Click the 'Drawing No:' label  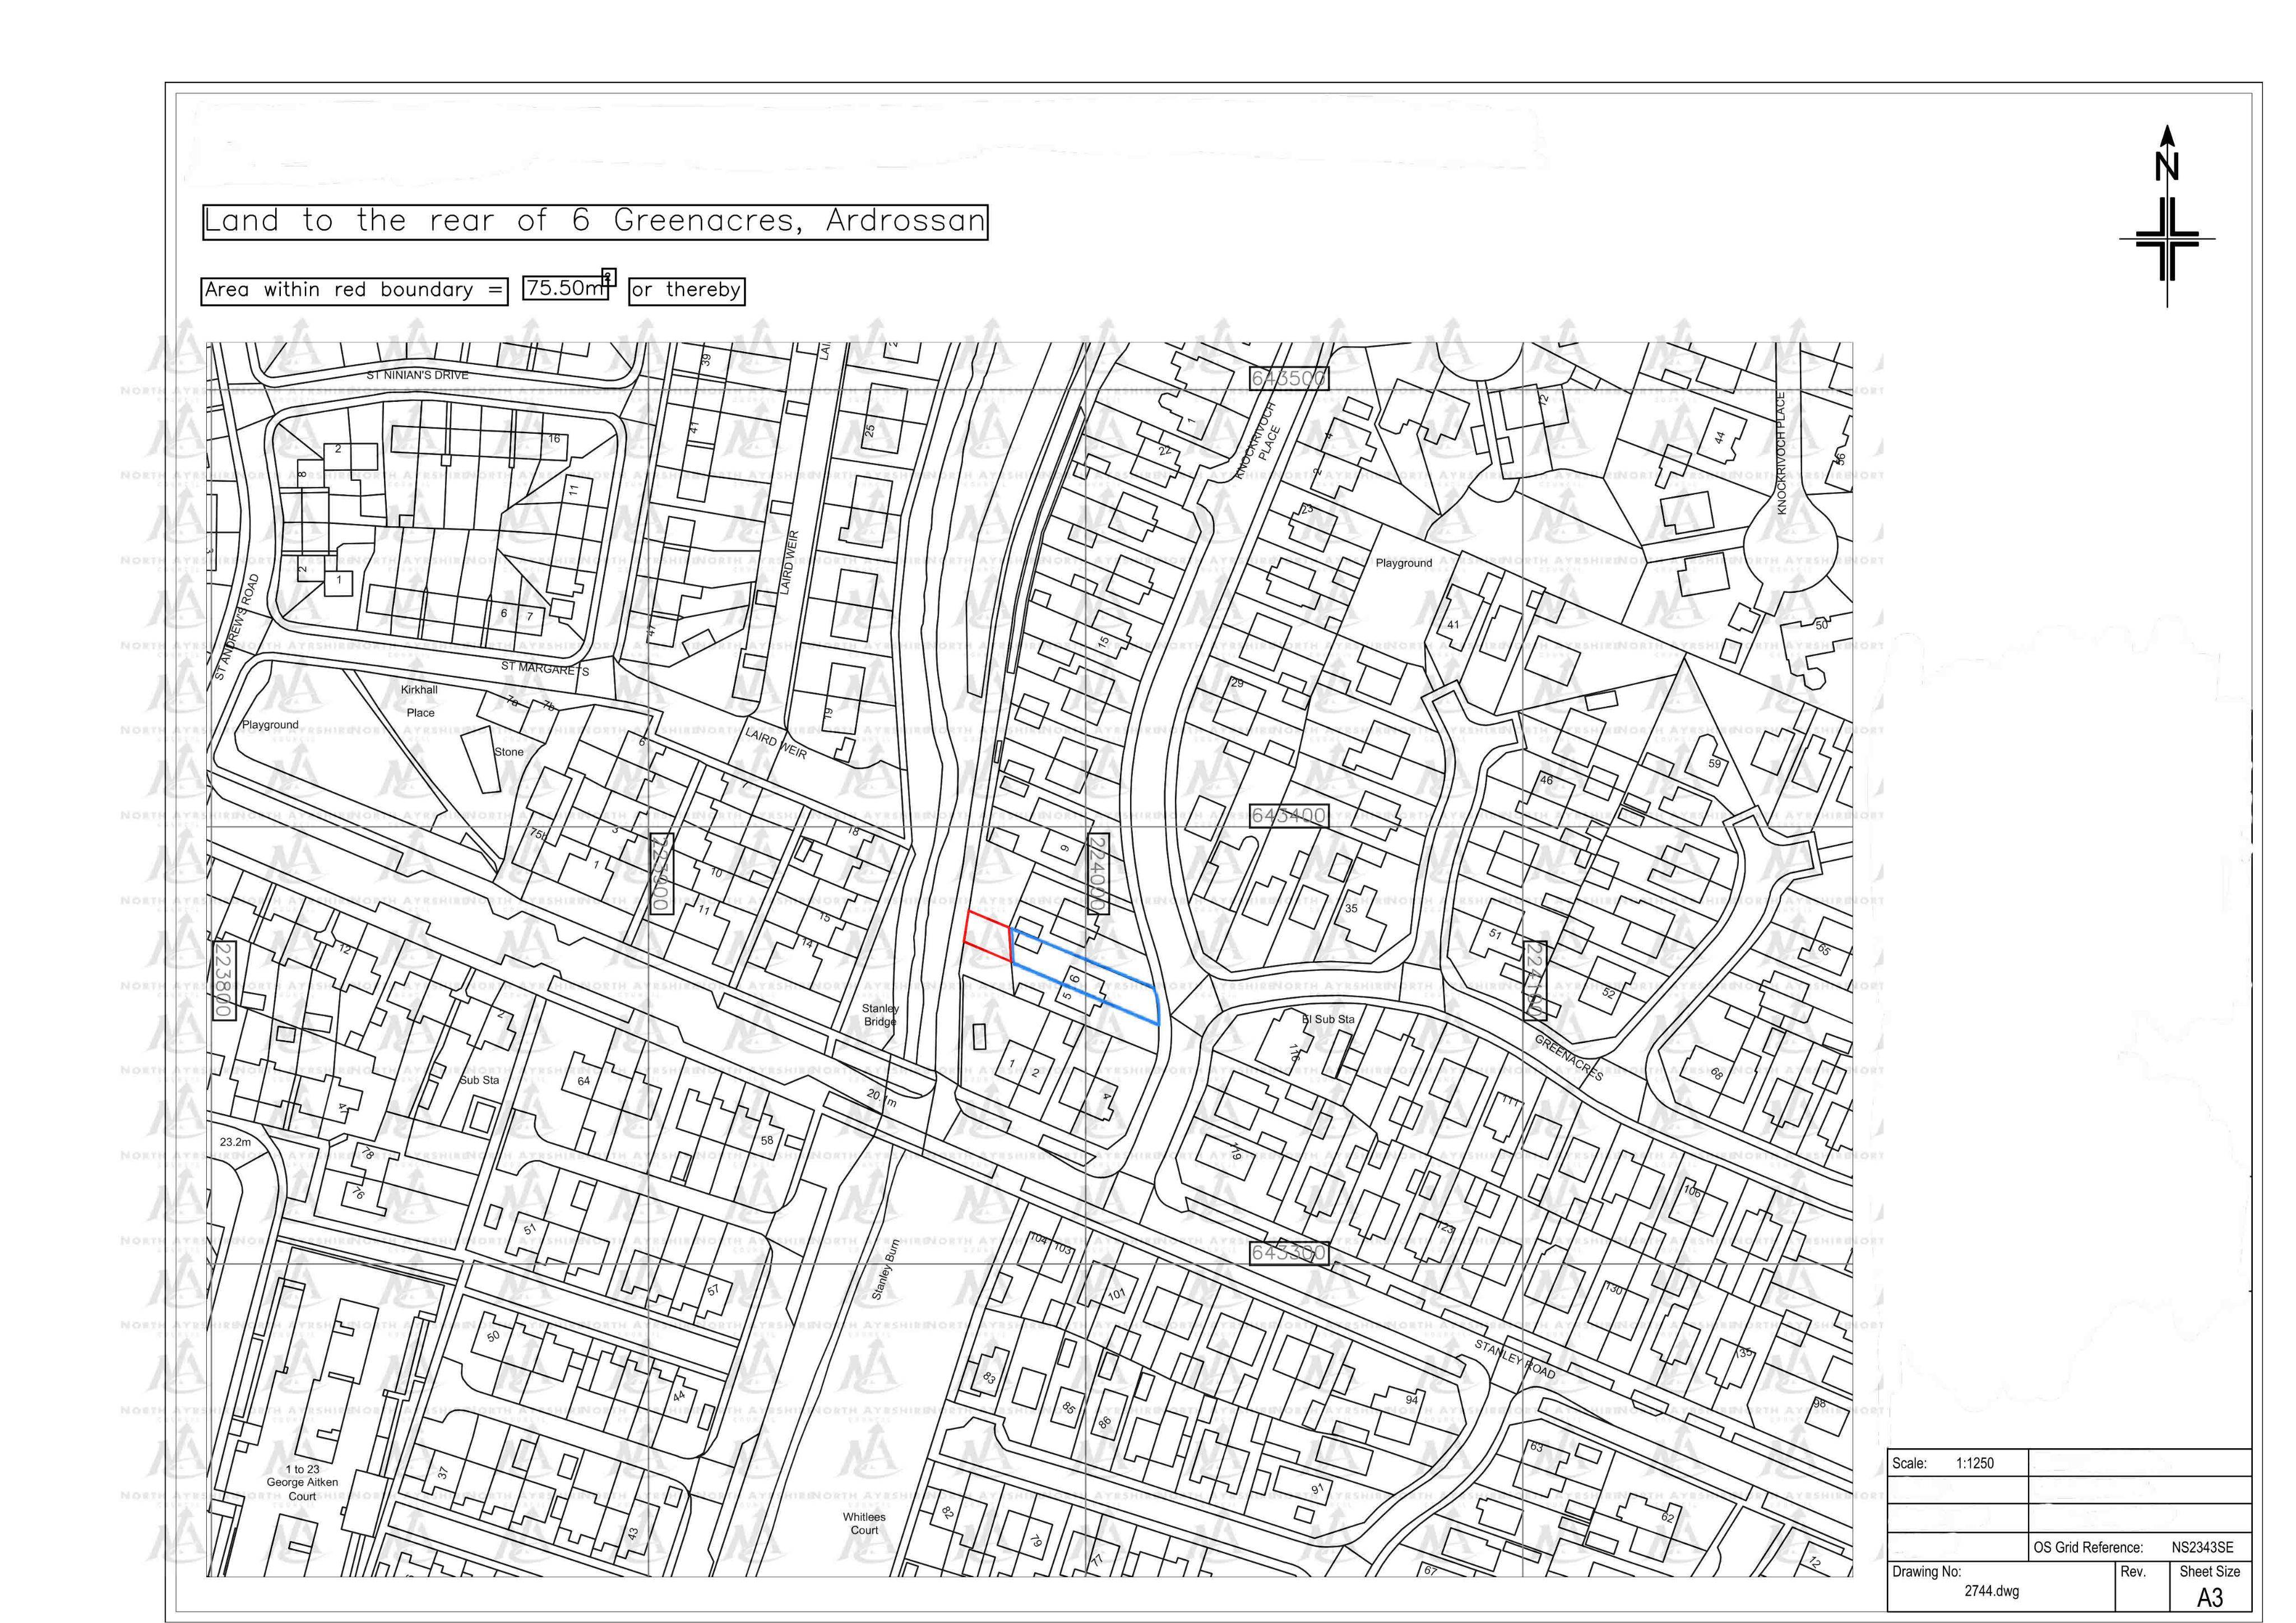(1926, 1571)
